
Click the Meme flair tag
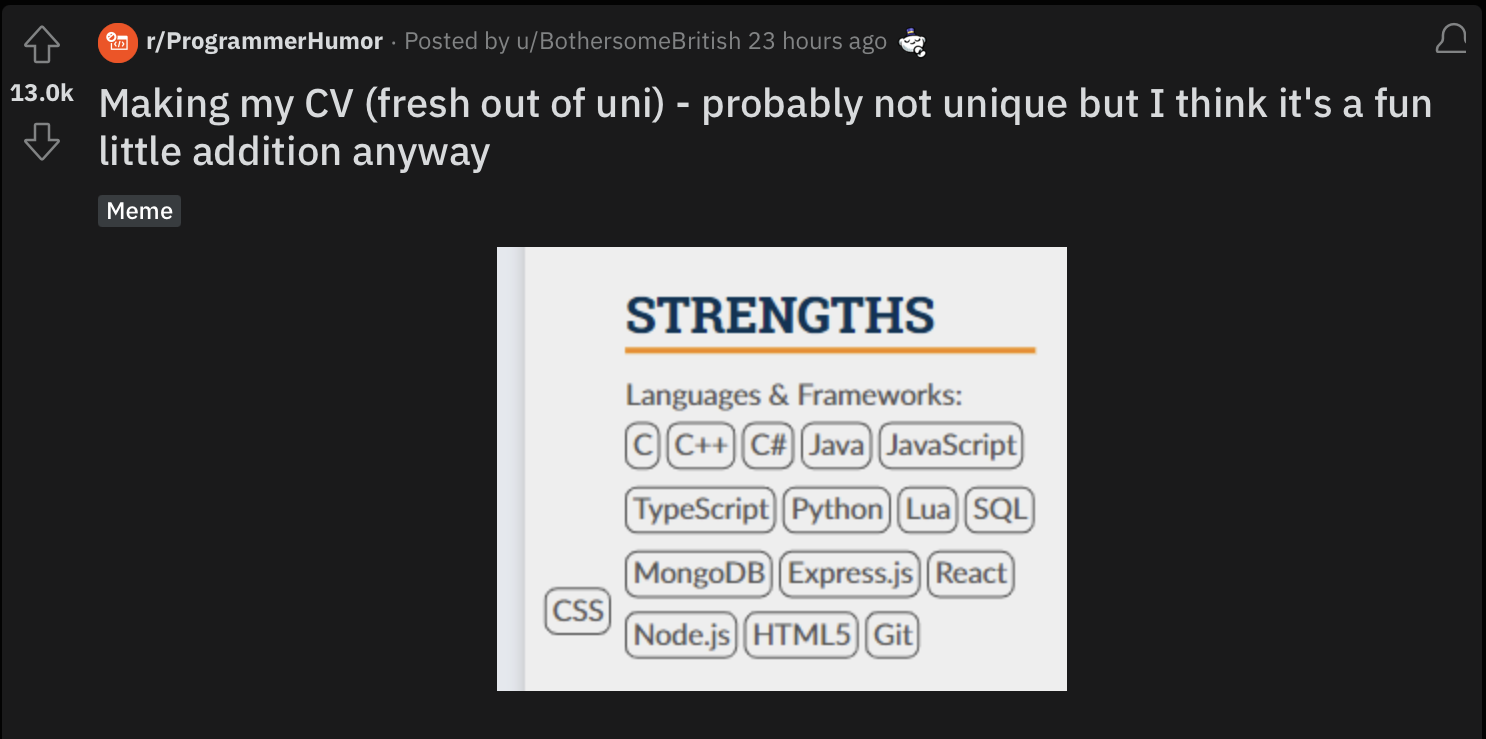tap(140, 211)
